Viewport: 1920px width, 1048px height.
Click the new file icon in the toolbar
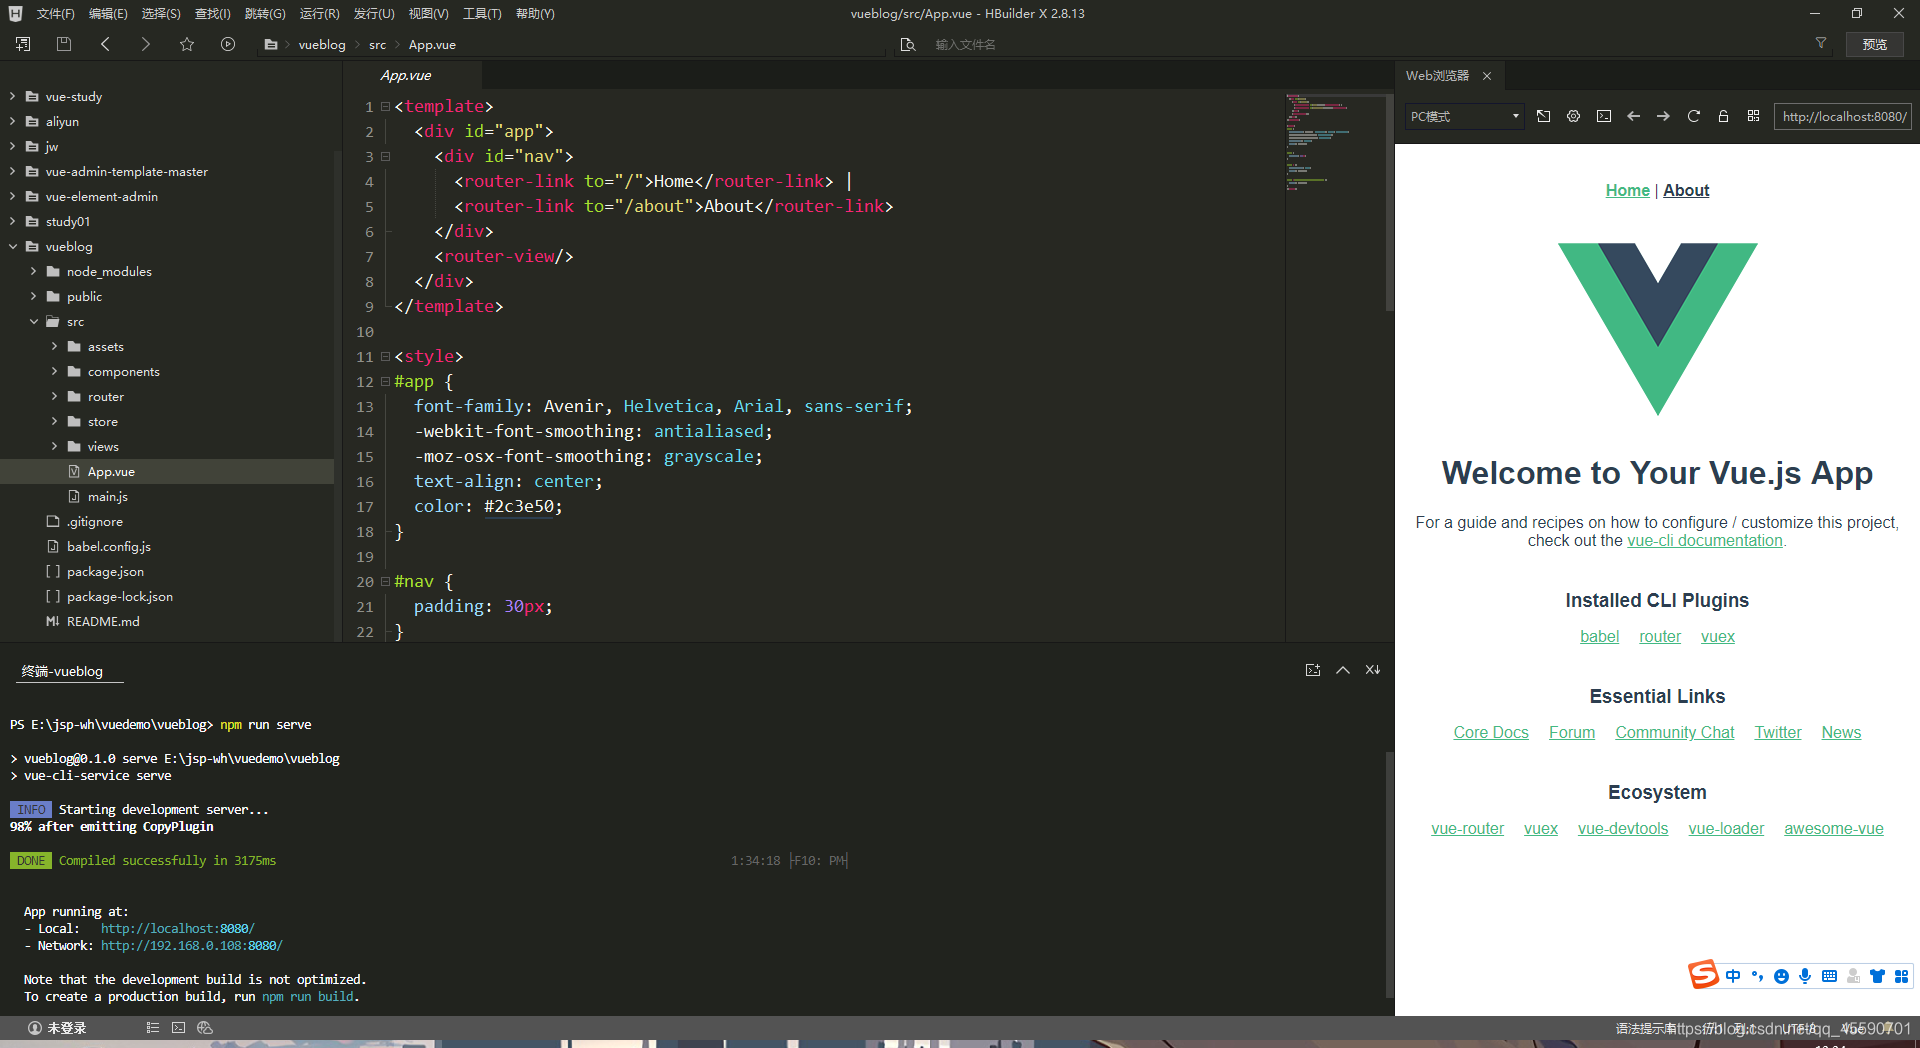23,44
